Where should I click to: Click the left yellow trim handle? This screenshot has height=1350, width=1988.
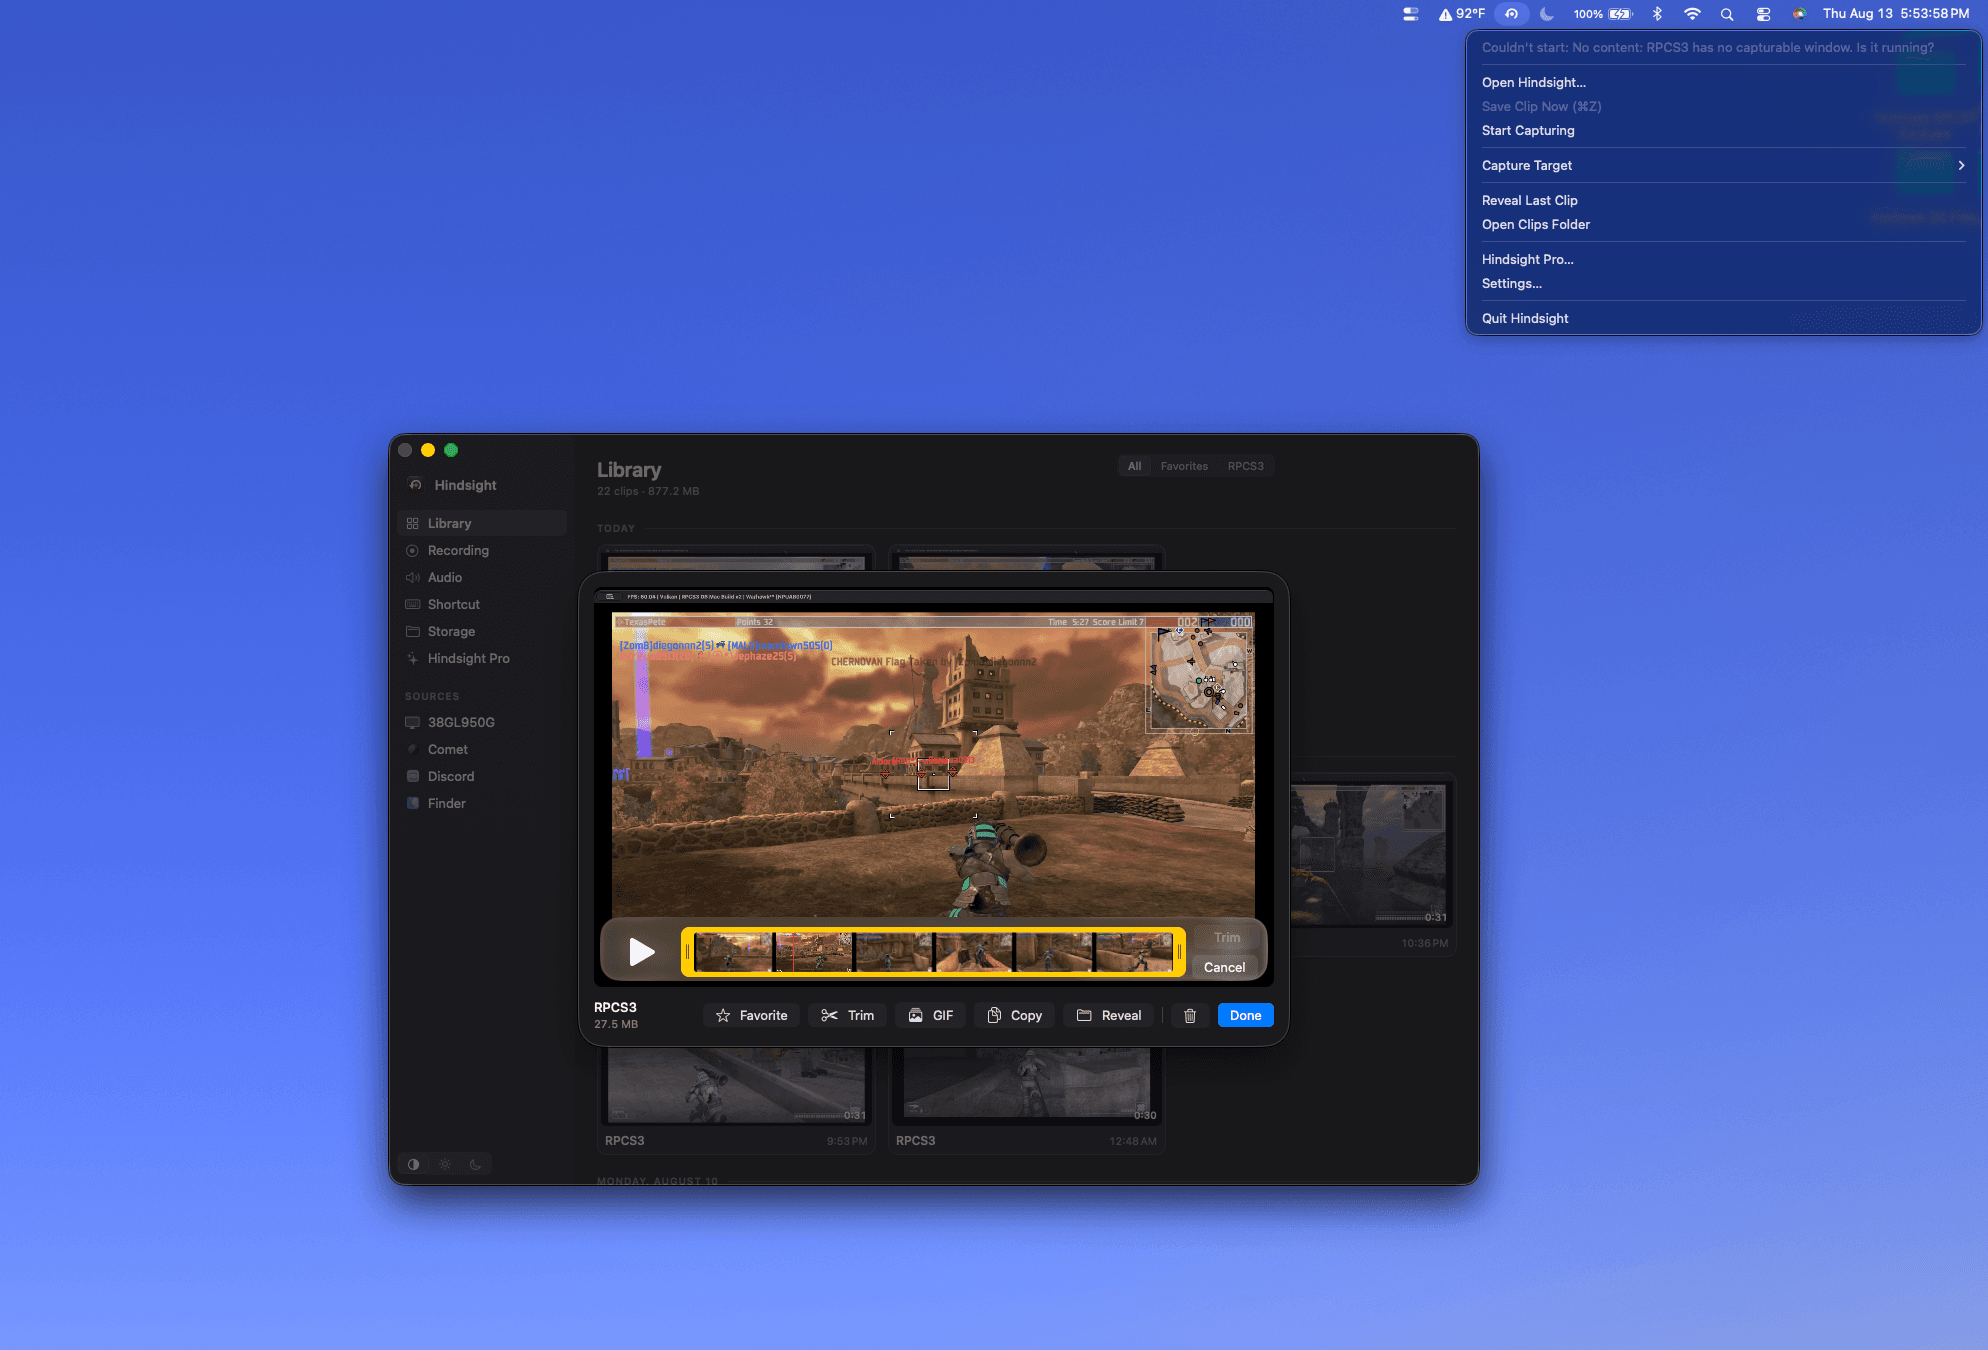pos(687,952)
